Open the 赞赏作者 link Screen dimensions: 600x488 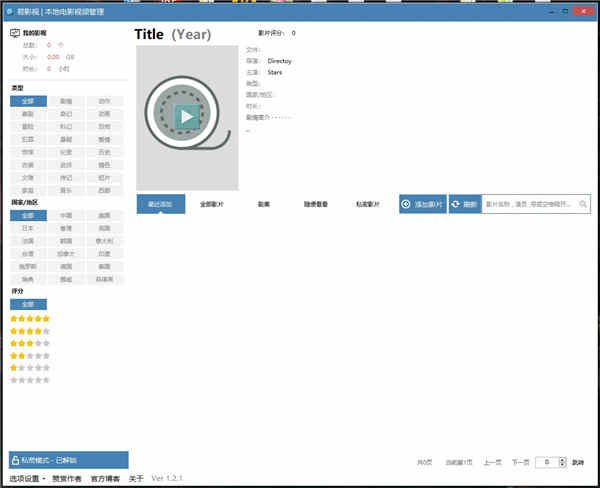[67, 479]
